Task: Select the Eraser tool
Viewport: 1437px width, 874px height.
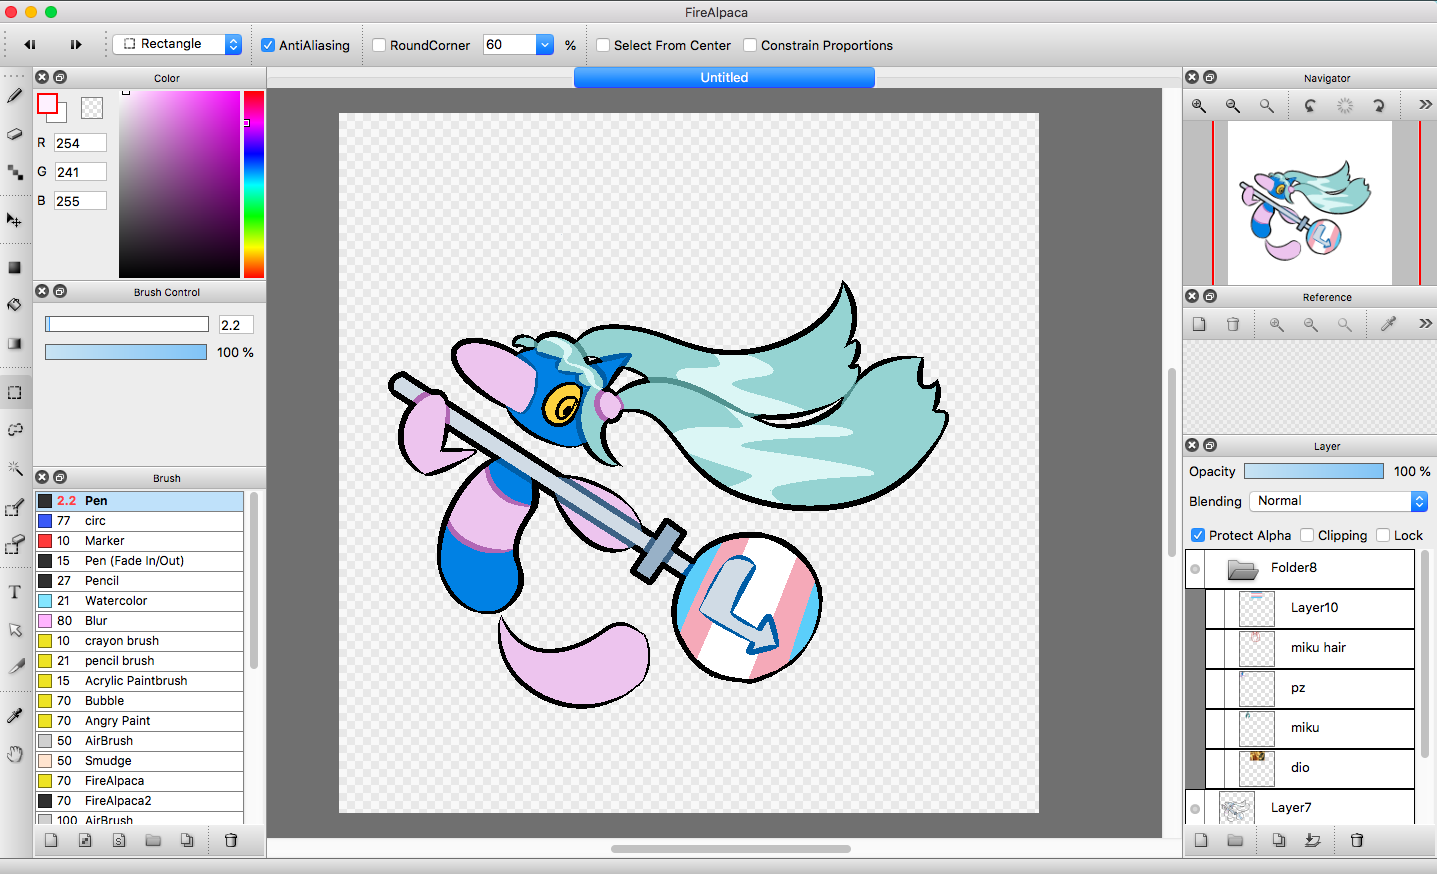Action: (x=14, y=134)
